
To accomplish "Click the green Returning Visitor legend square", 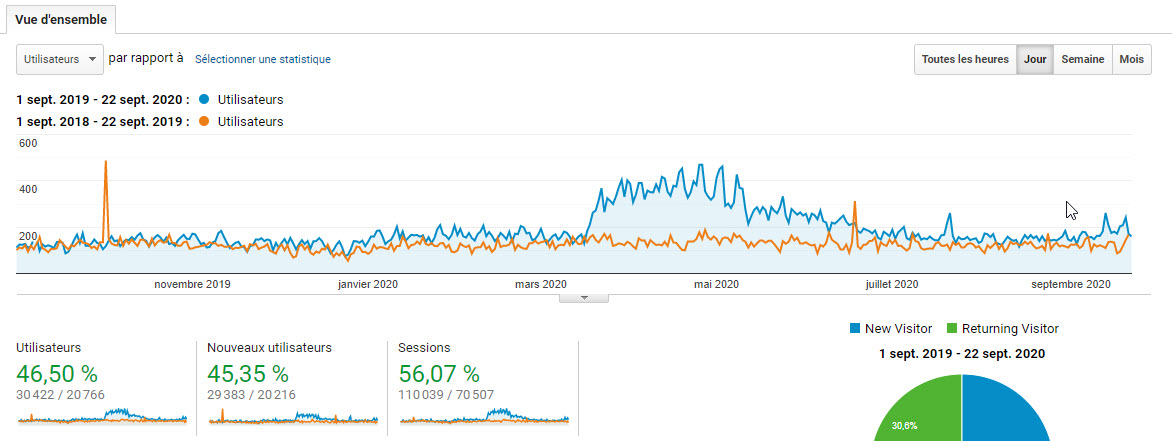I will click(x=952, y=329).
